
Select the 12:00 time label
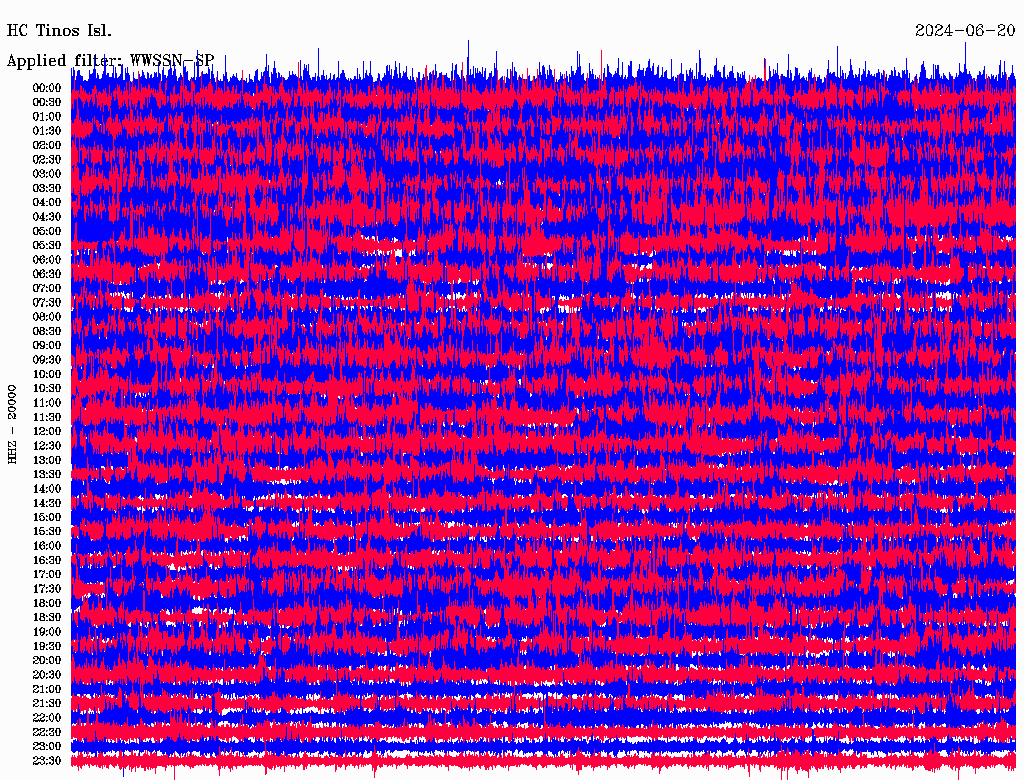[x=47, y=432]
